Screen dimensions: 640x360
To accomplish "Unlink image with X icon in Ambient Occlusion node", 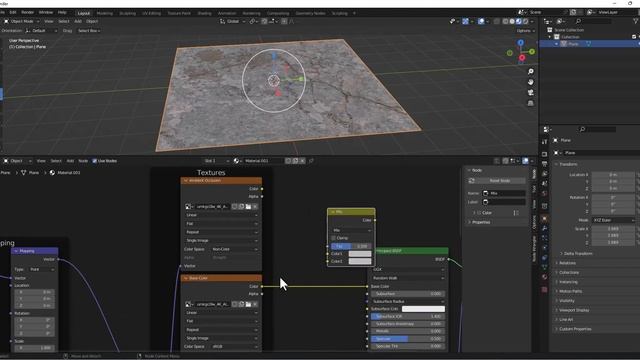I will pyautogui.click(x=255, y=207).
